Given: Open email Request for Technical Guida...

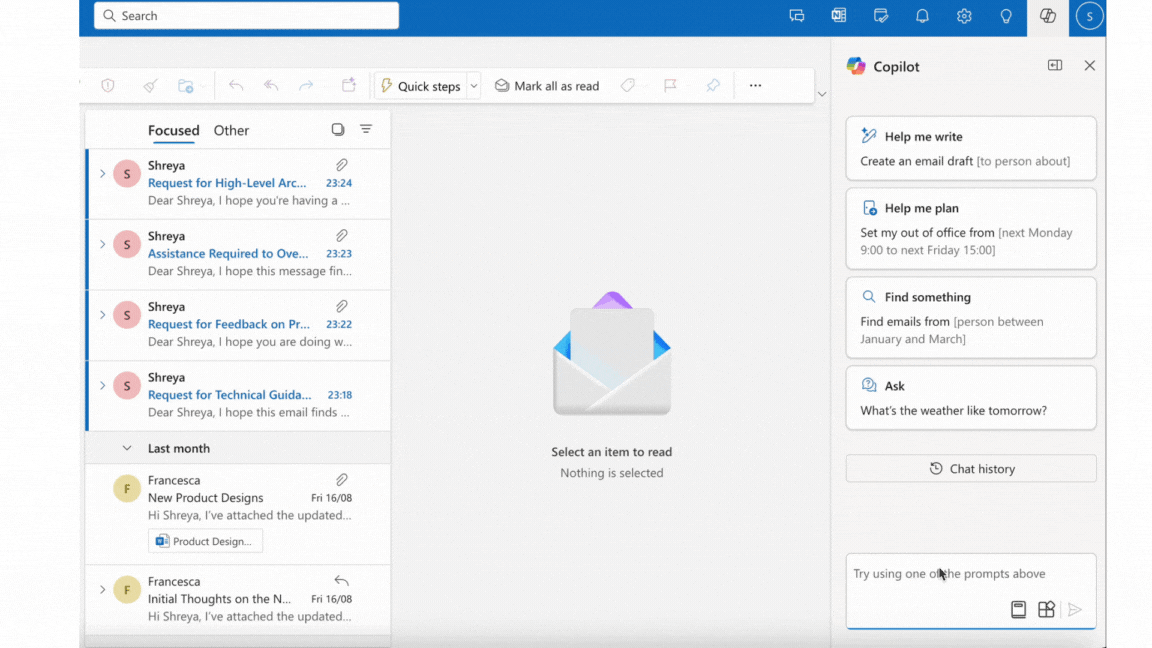Looking at the screenshot, I should tap(239, 395).
